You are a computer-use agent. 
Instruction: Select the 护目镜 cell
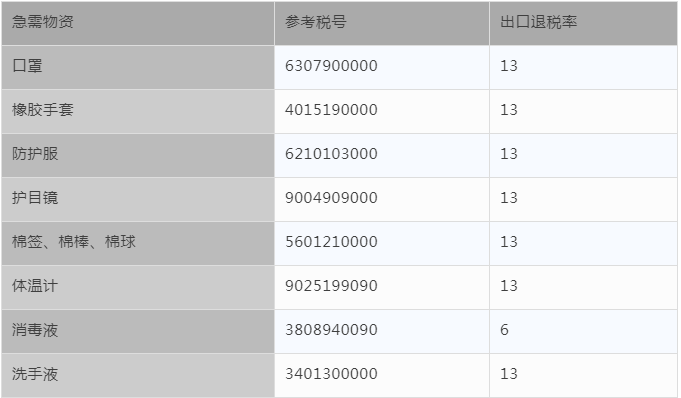click(138, 199)
